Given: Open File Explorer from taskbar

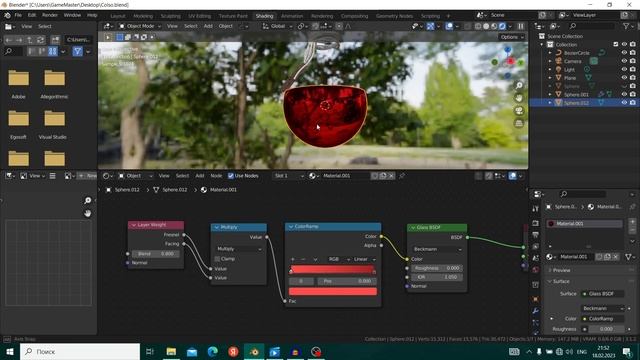Looking at the screenshot, I should (171, 351).
